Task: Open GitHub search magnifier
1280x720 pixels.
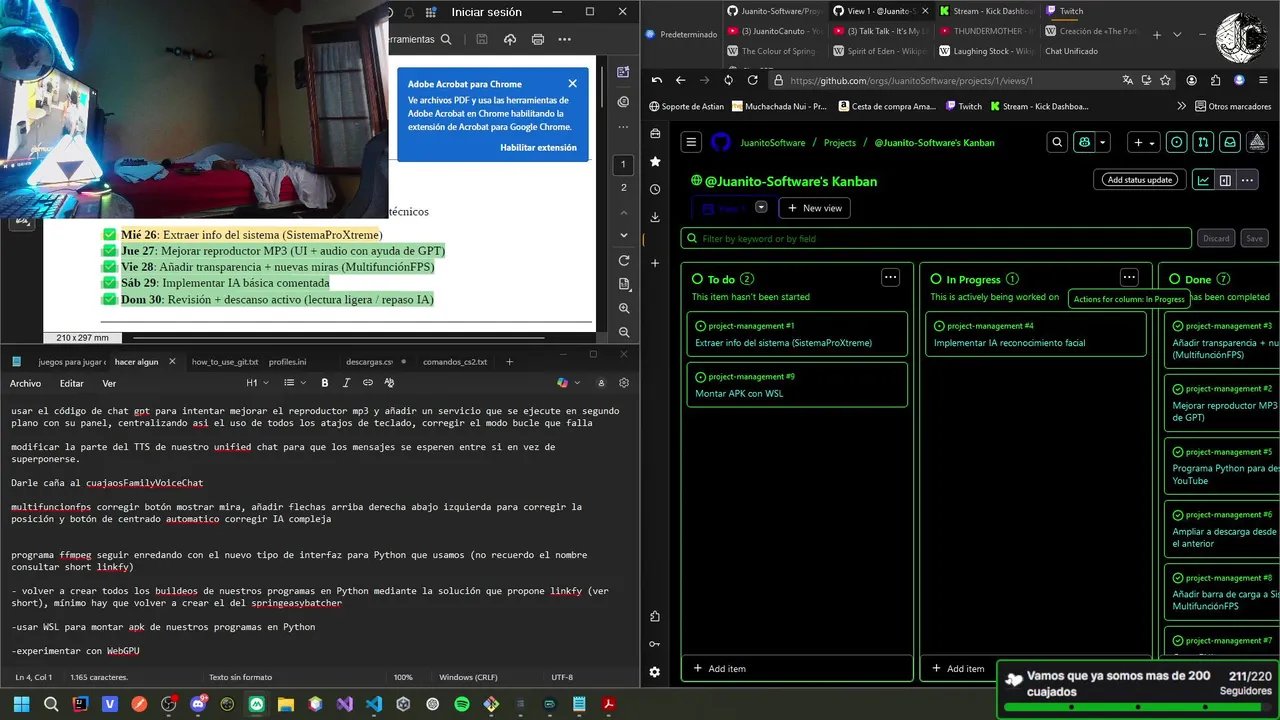Action: (x=1057, y=143)
